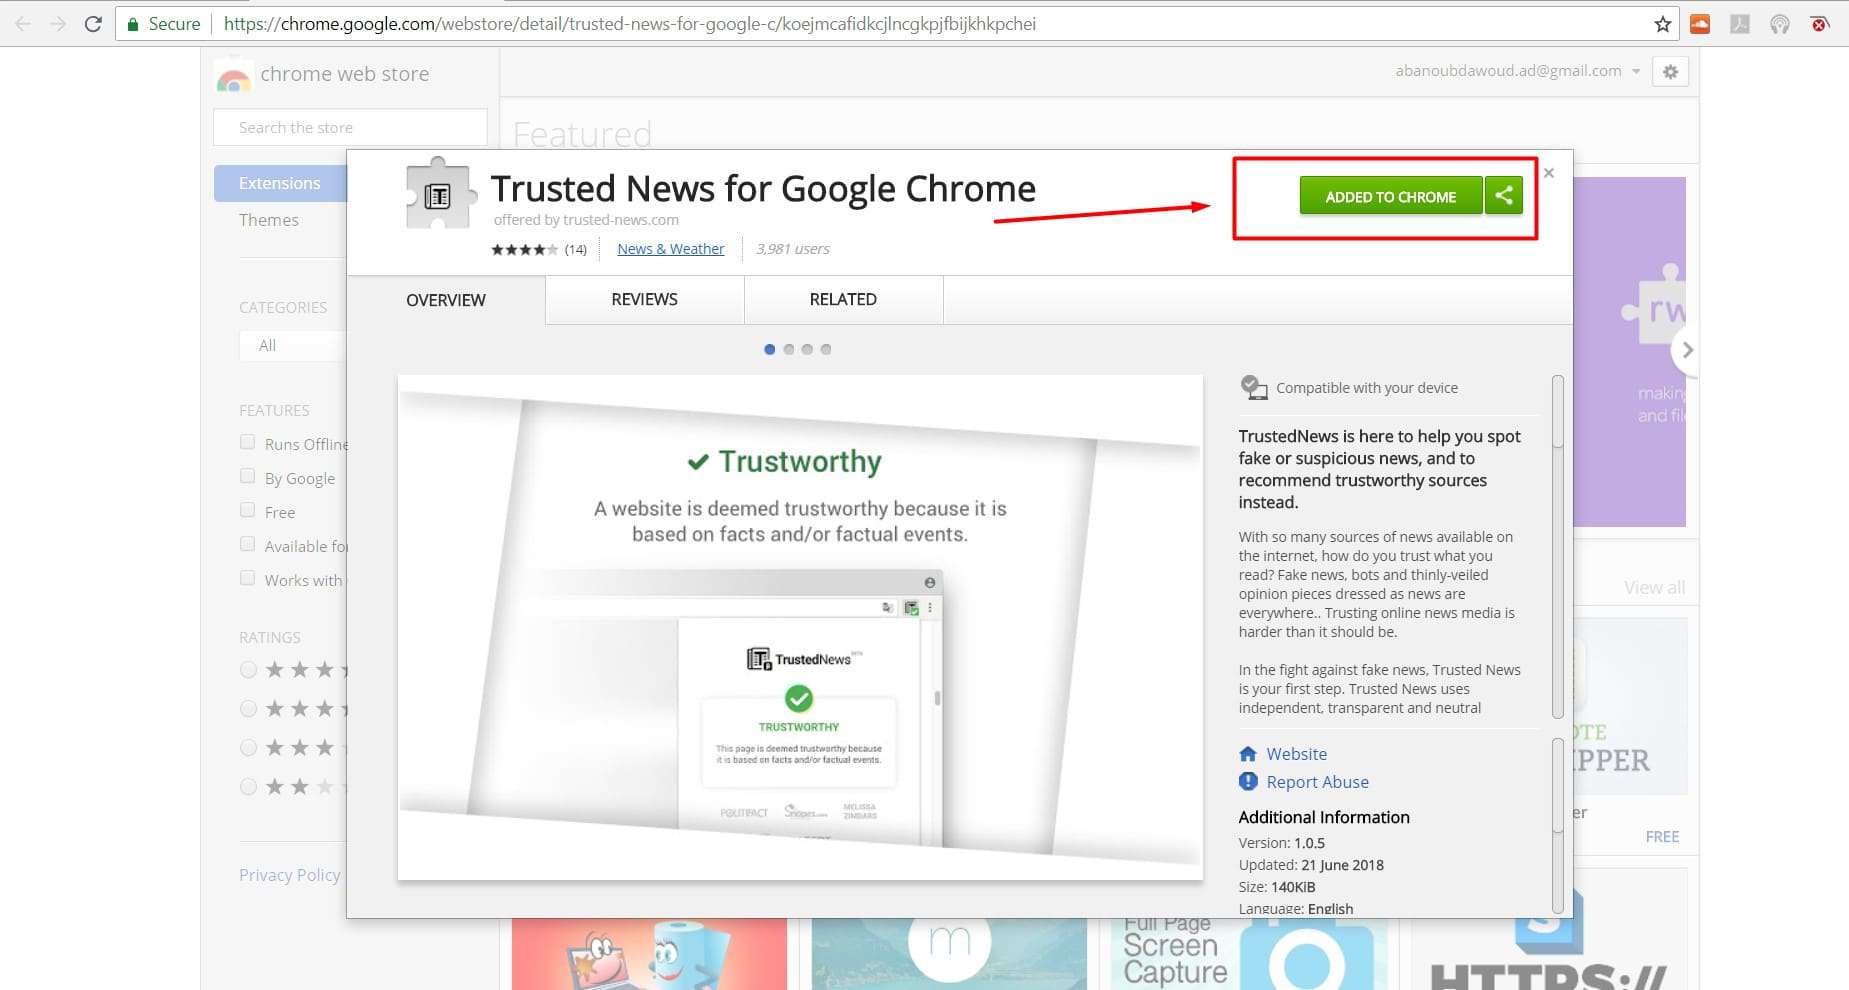Click the ADDED TO CHROME button
The height and width of the screenshot is (990, 1849).
[x=1390, y=196]
